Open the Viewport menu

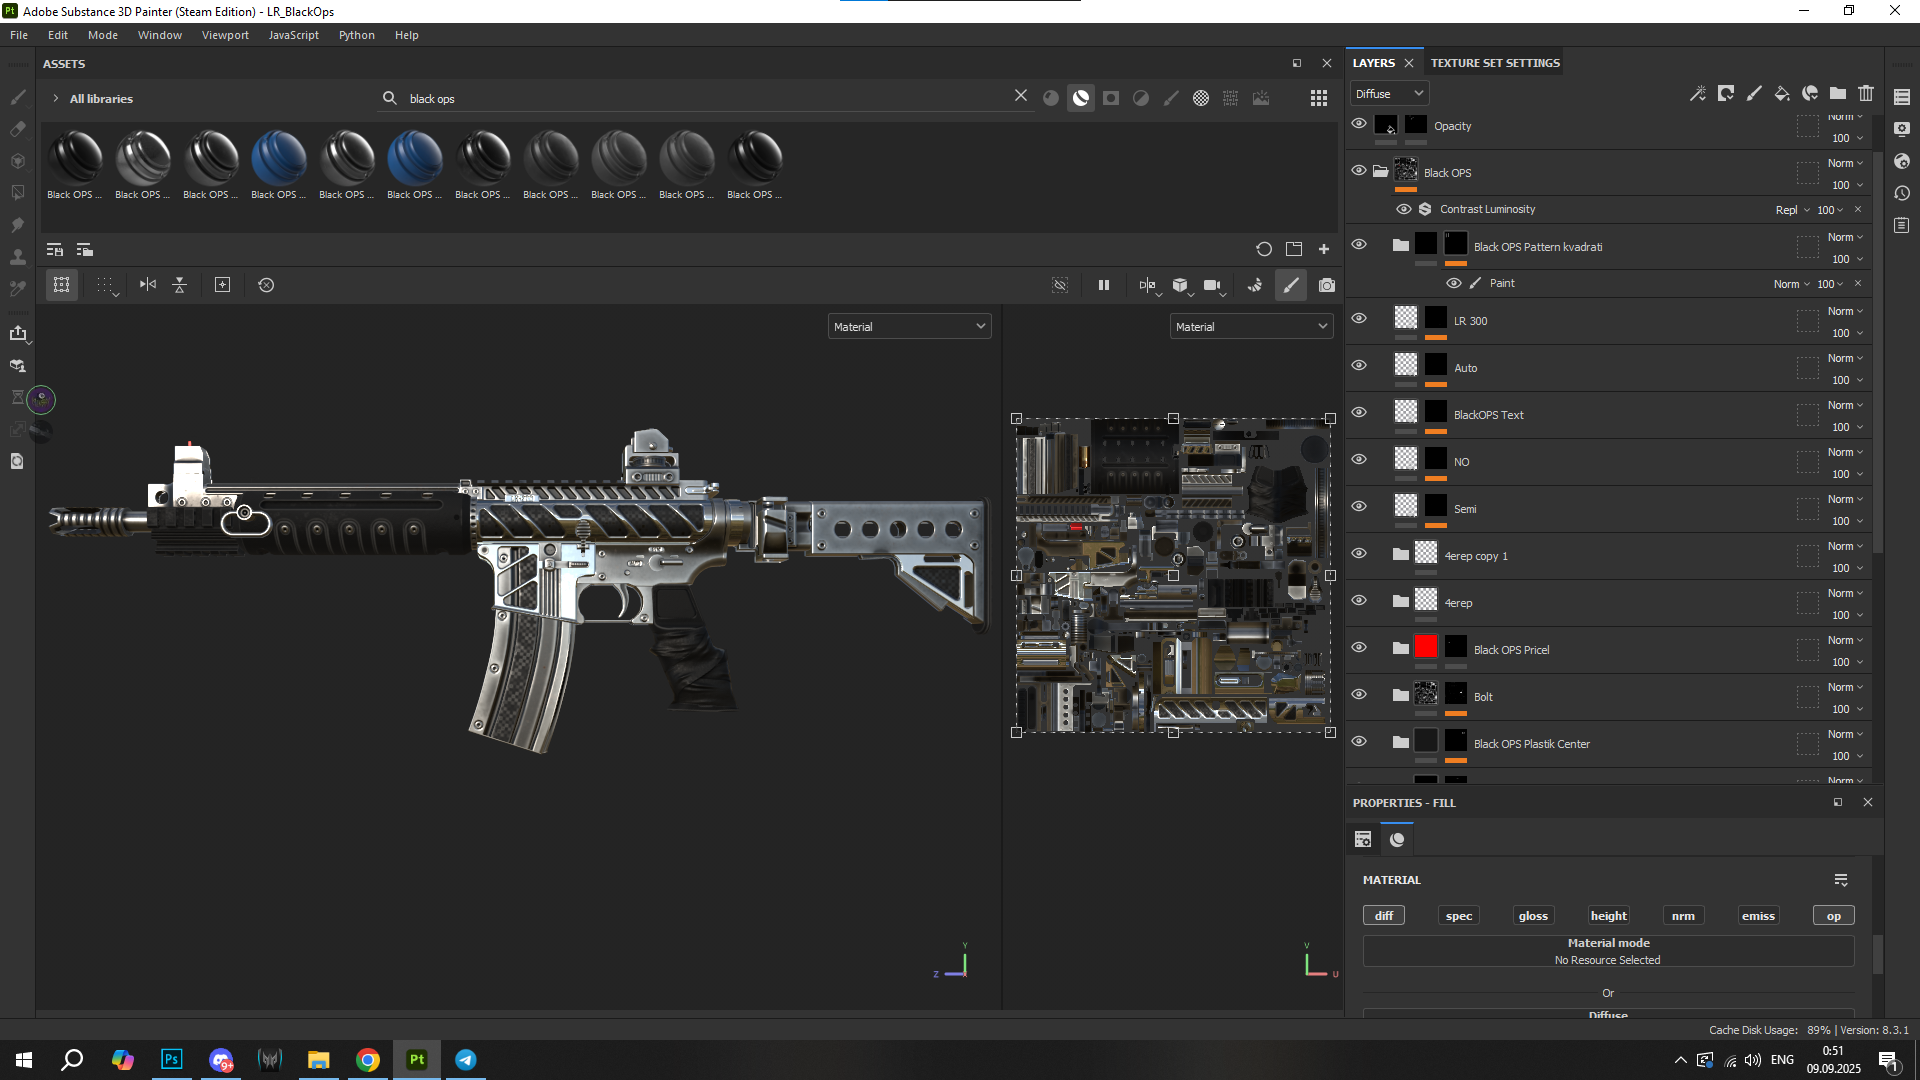[x=225, y=35]
